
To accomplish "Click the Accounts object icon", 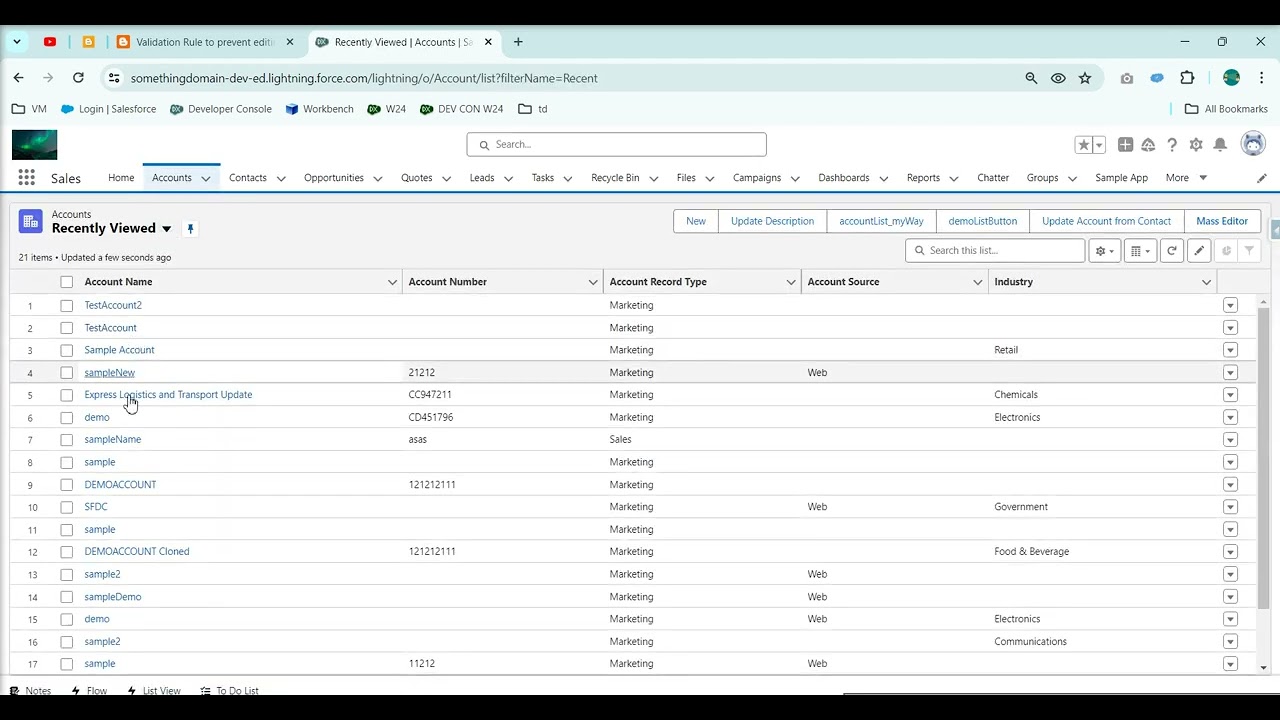I will tap(30, 221).
